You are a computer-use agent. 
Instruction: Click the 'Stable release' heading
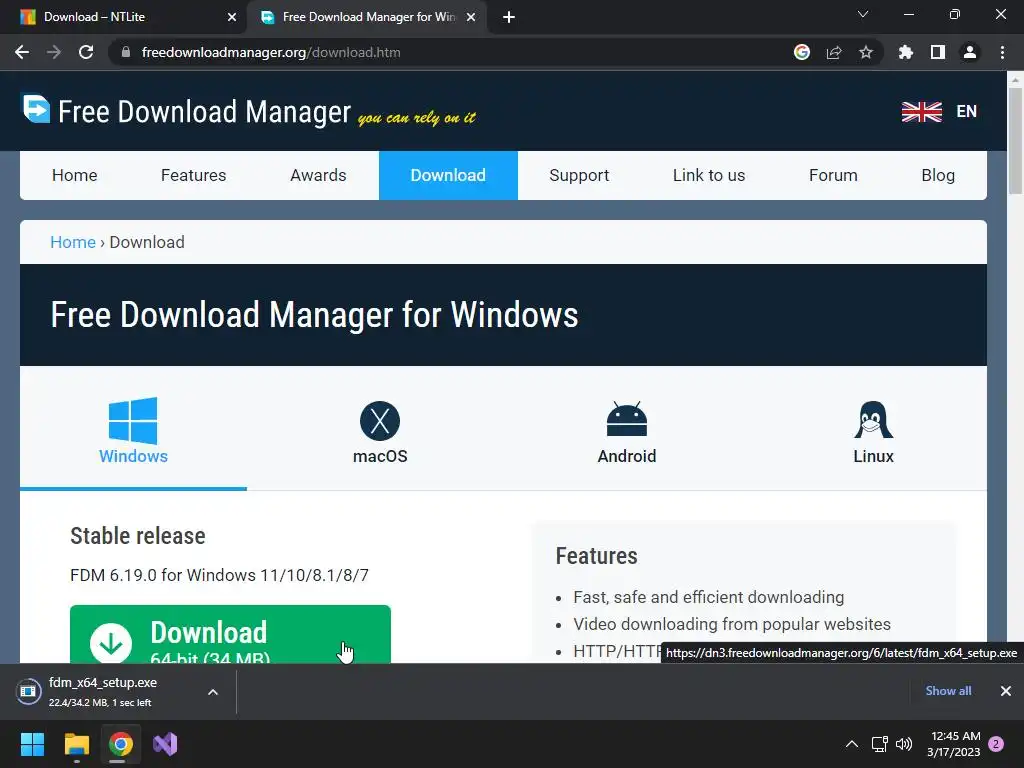click(x=138, y=536)
